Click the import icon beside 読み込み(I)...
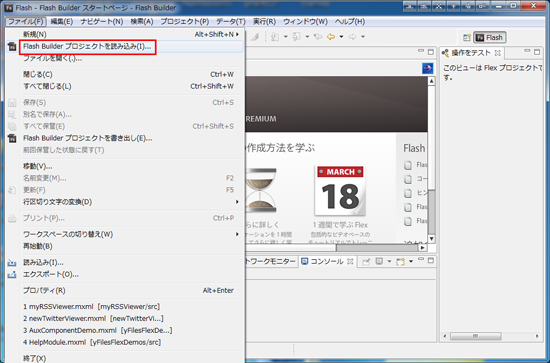550x363 pixels. coord(12,262)
